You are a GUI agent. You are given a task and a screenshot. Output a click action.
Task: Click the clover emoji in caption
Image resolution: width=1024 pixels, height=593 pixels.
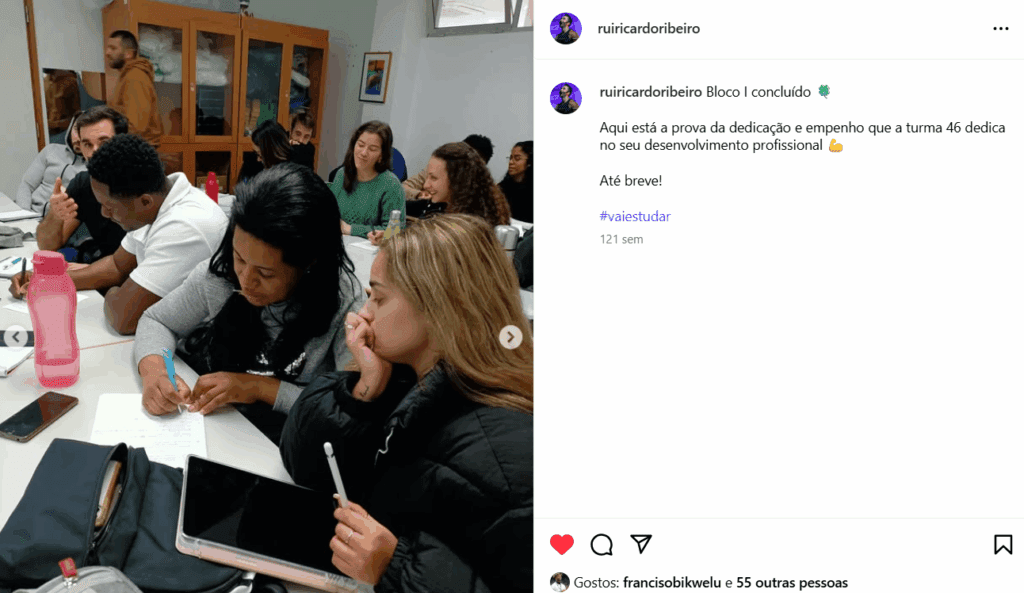coord(824,91)
